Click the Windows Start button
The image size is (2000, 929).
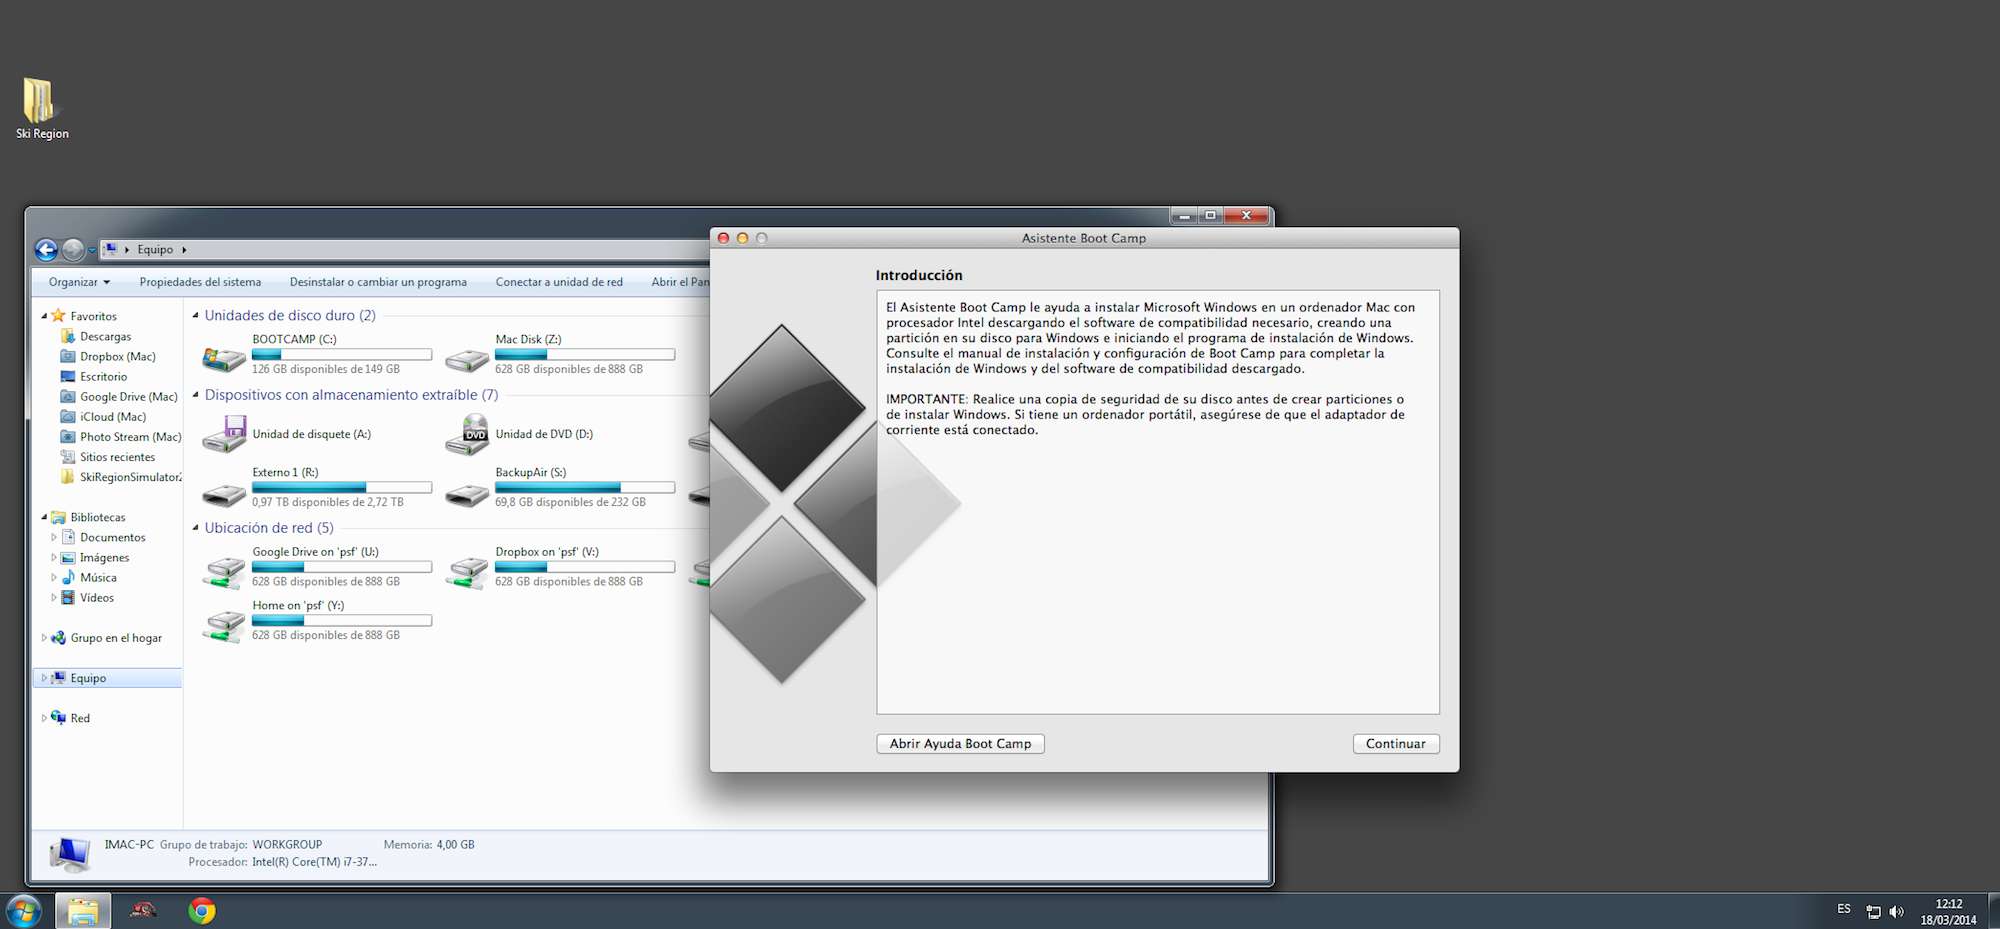[x=24, y=910]
